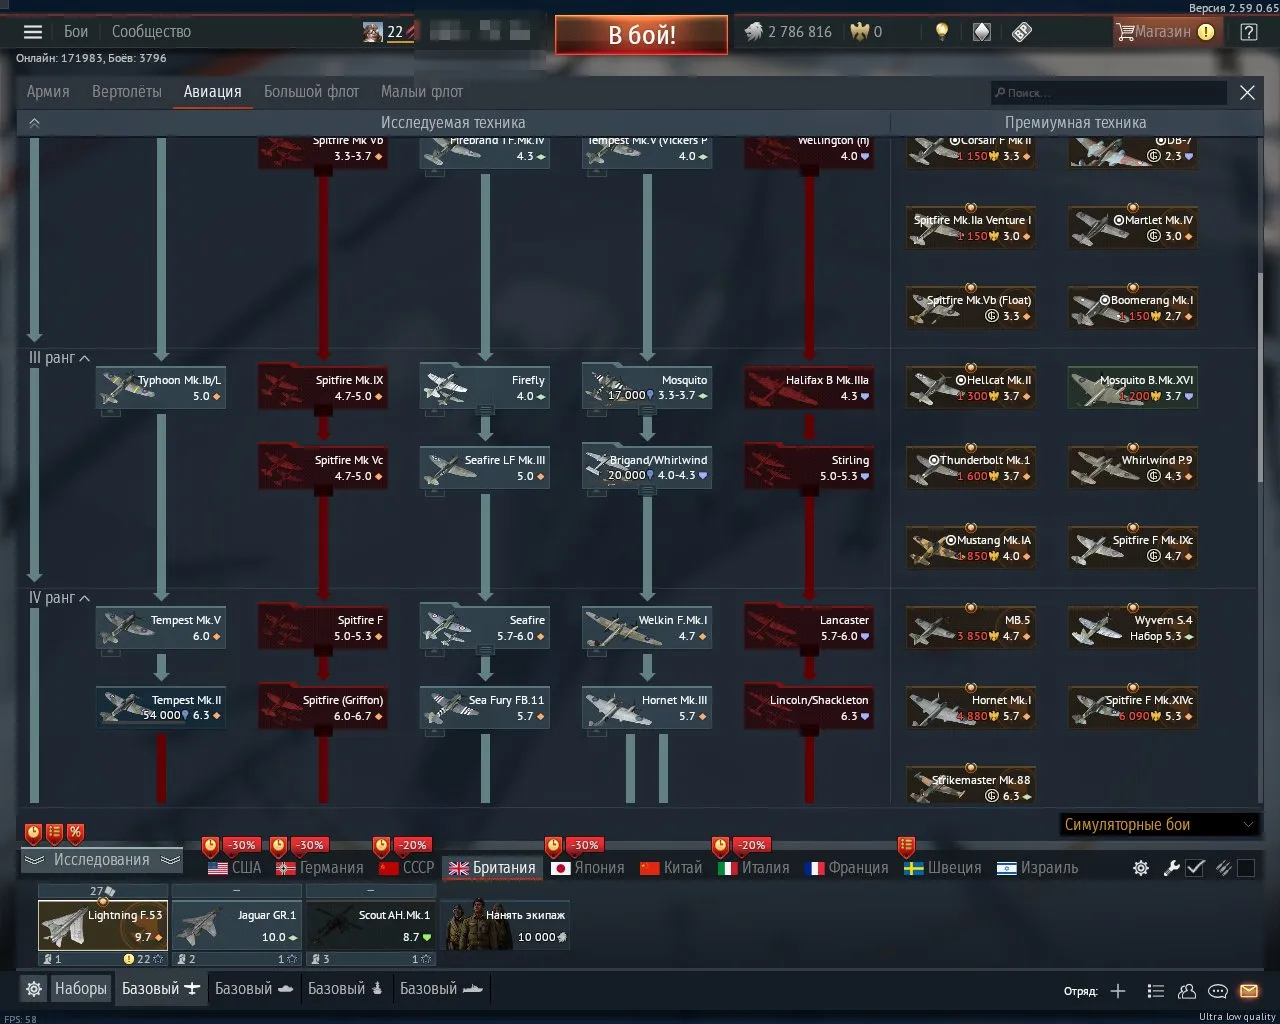Switch to the Вертолёты tab
1280x1024 pixels.
click(x=127, y=91)
